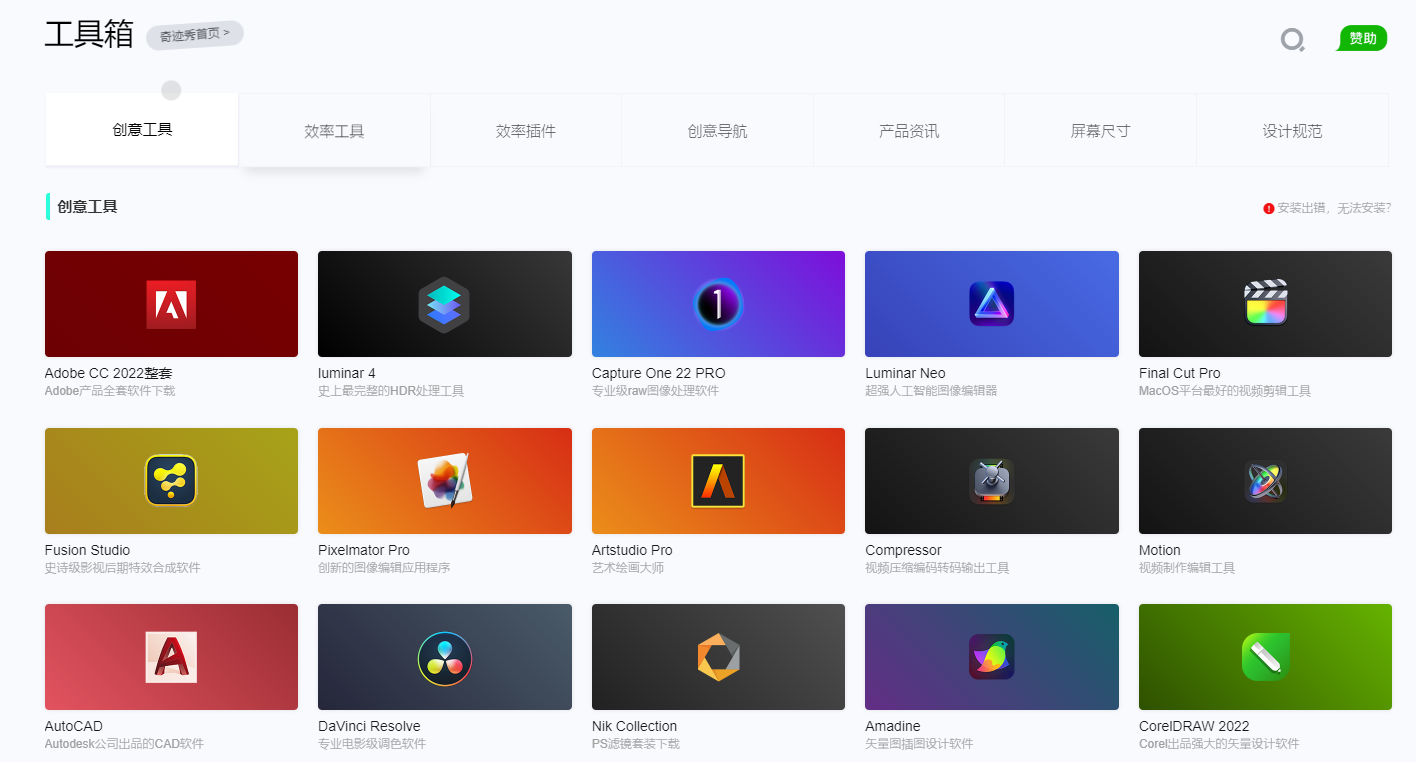The image size is (1416, 762).
Task: Open the Amadine title link
Action: pyautogui.click(x=893, y=726)
